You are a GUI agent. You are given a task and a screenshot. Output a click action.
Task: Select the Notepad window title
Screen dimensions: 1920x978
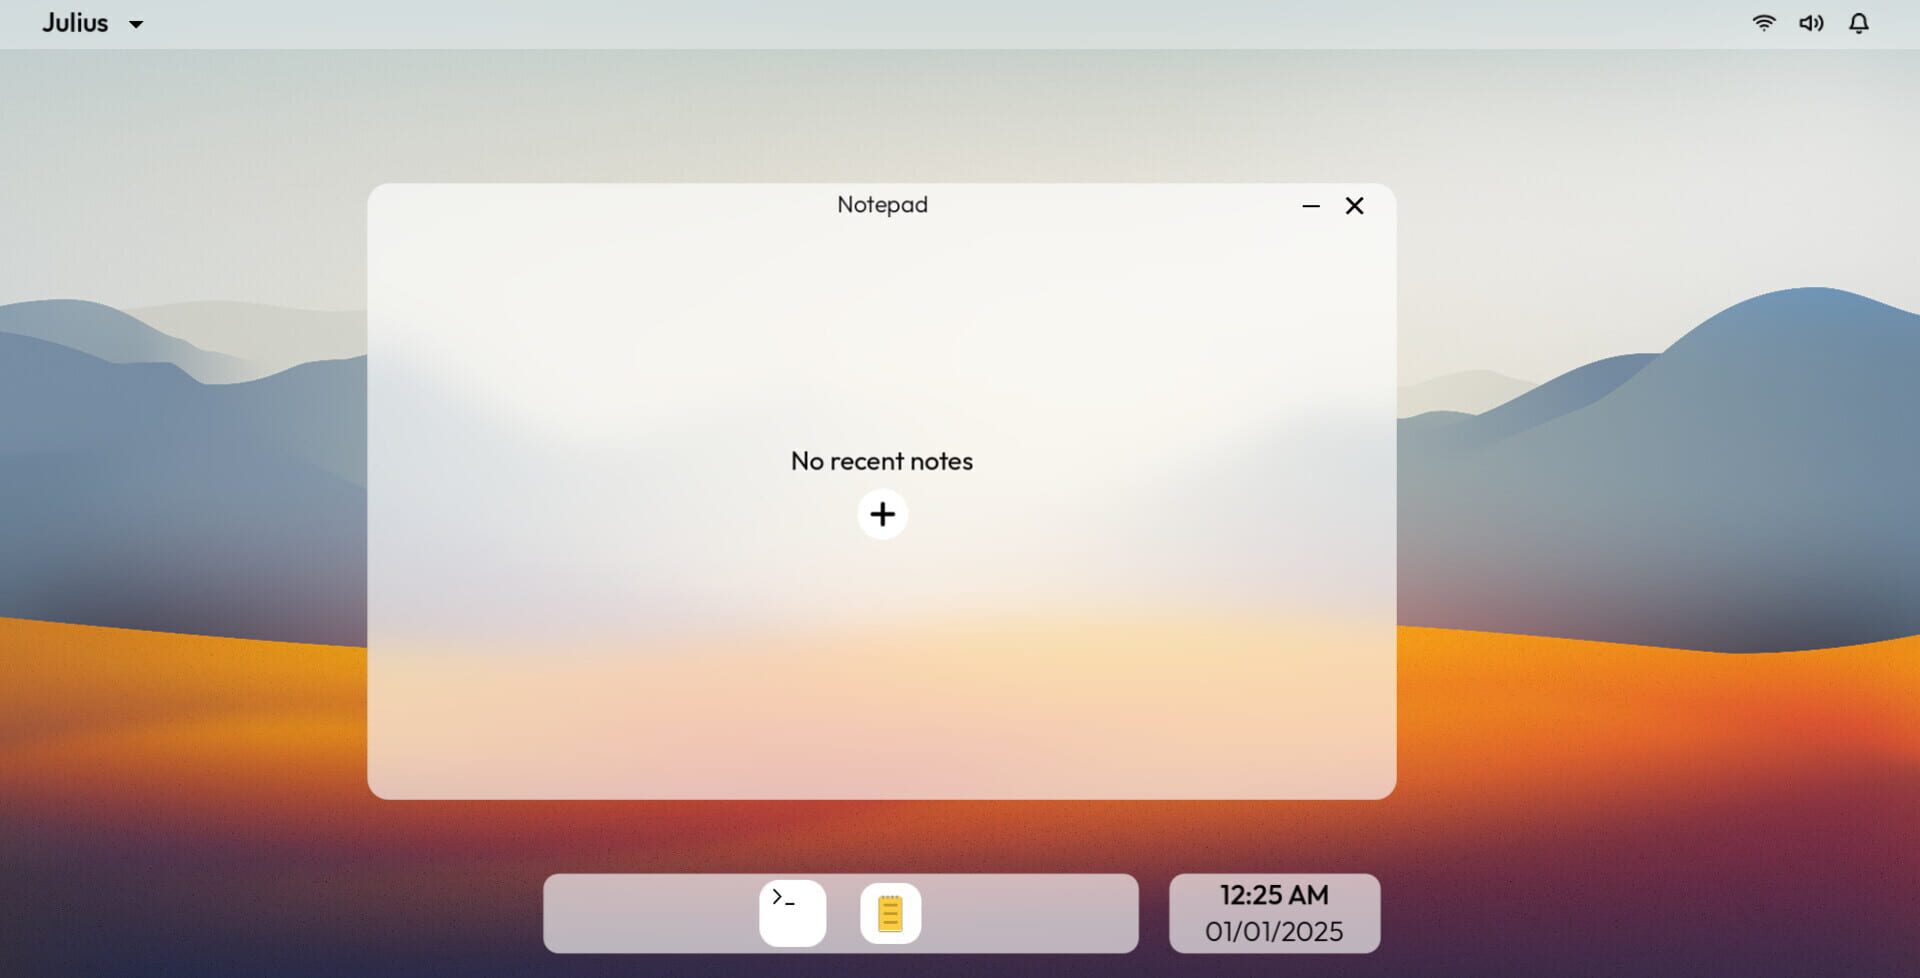pyautogui.click(x=882, y=205)
